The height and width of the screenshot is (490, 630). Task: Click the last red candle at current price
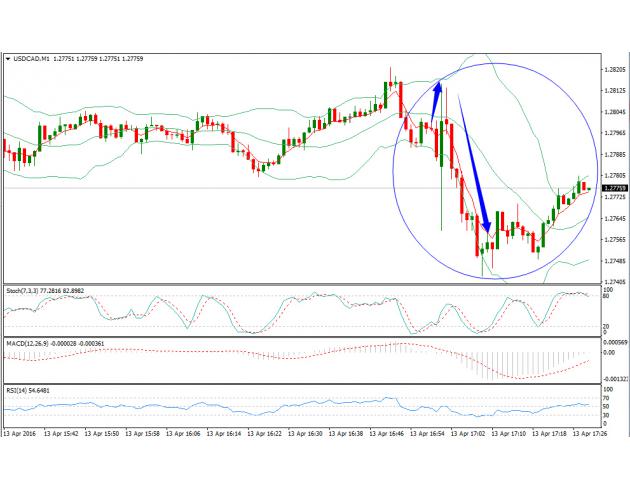click(583, 185)
